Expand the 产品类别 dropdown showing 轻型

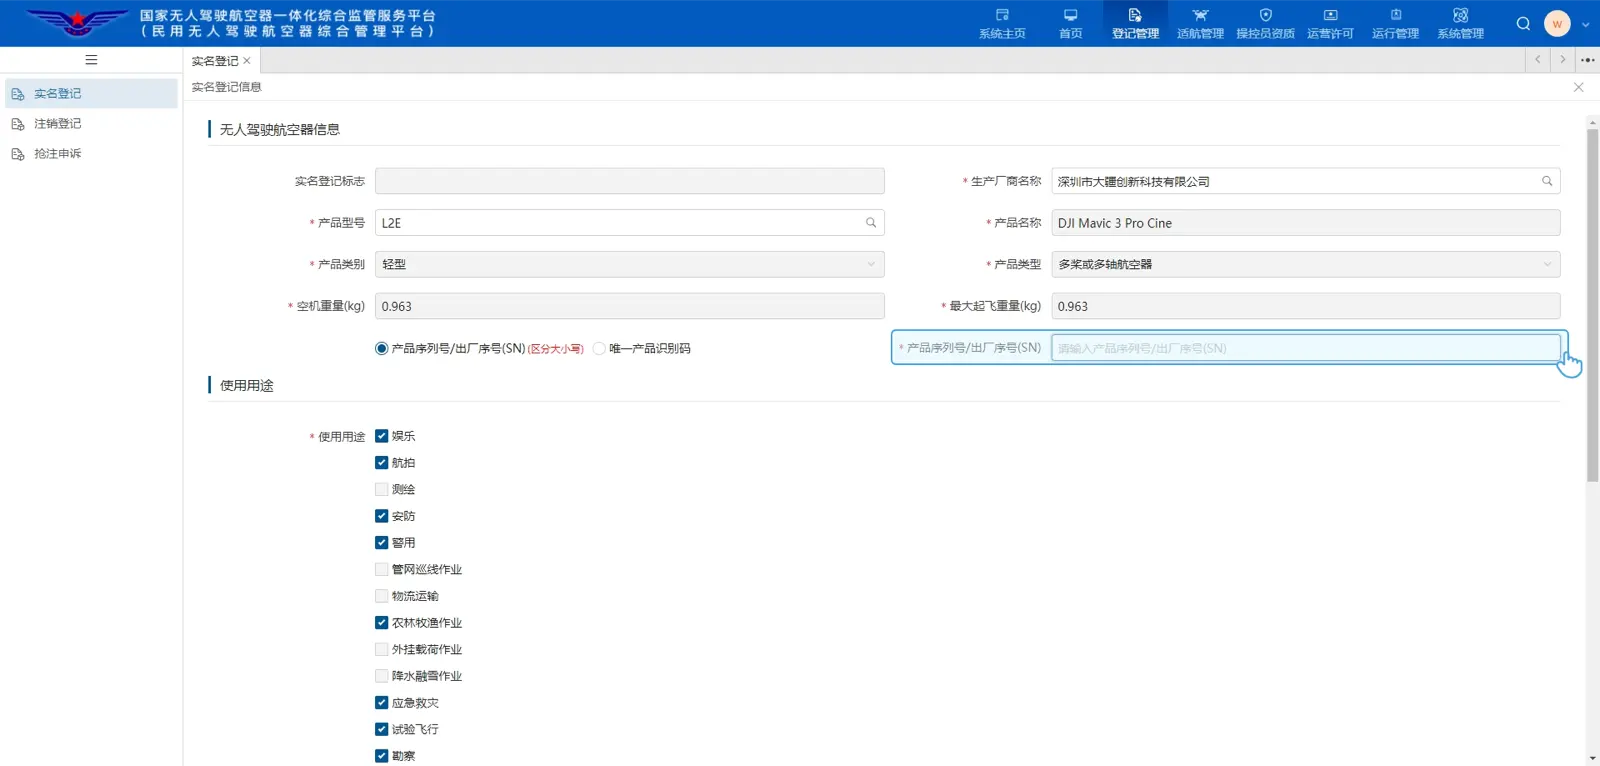[x=630, y=264]
